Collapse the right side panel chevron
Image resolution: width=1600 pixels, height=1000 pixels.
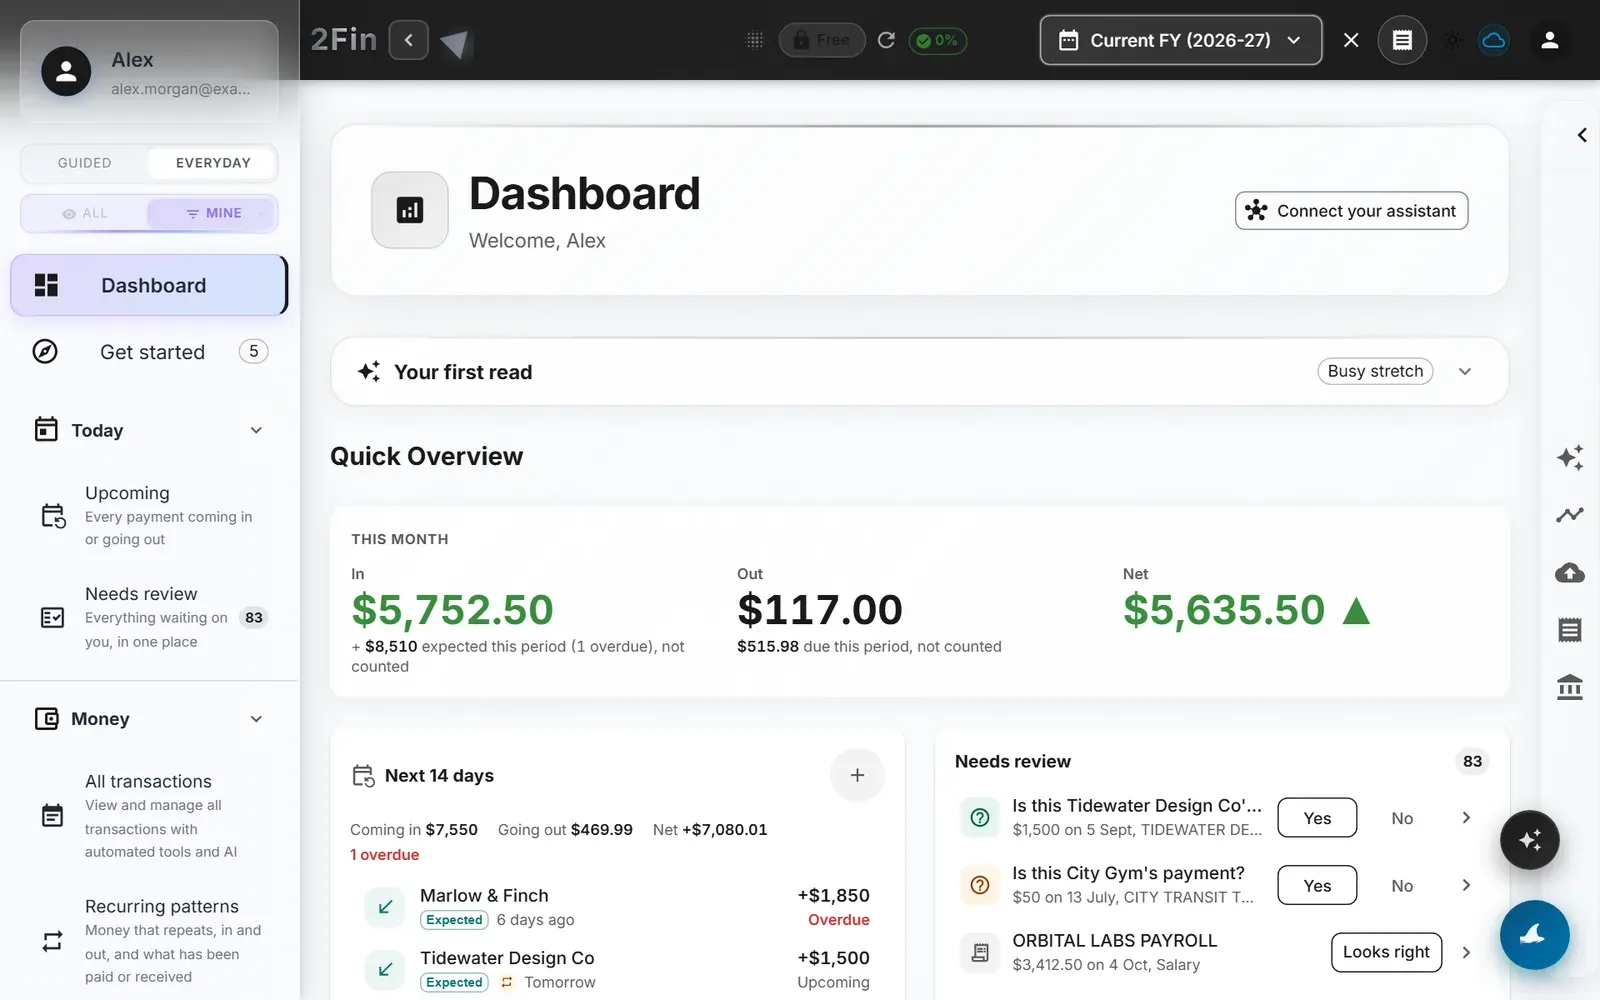pyautogui.click(x=1582, y=135)
